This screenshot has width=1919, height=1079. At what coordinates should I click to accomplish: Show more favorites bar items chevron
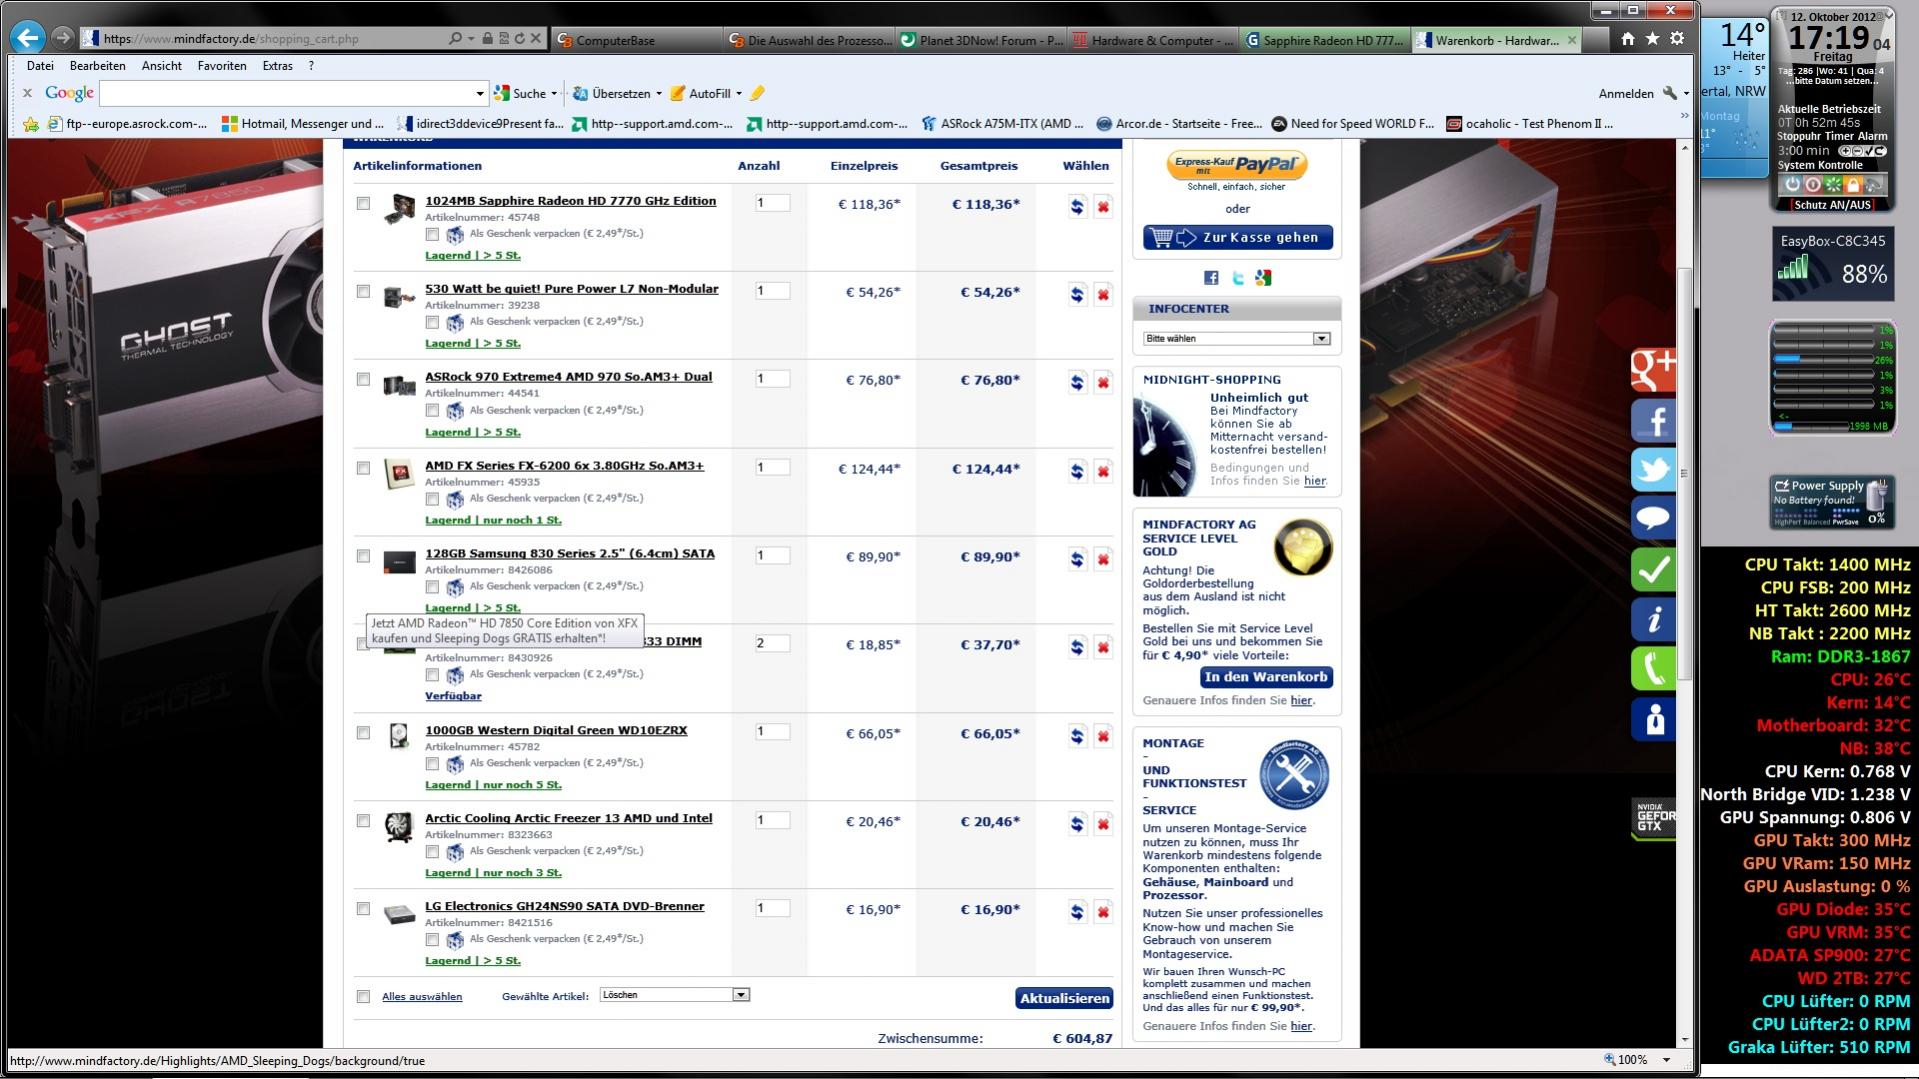(1684, 117)
